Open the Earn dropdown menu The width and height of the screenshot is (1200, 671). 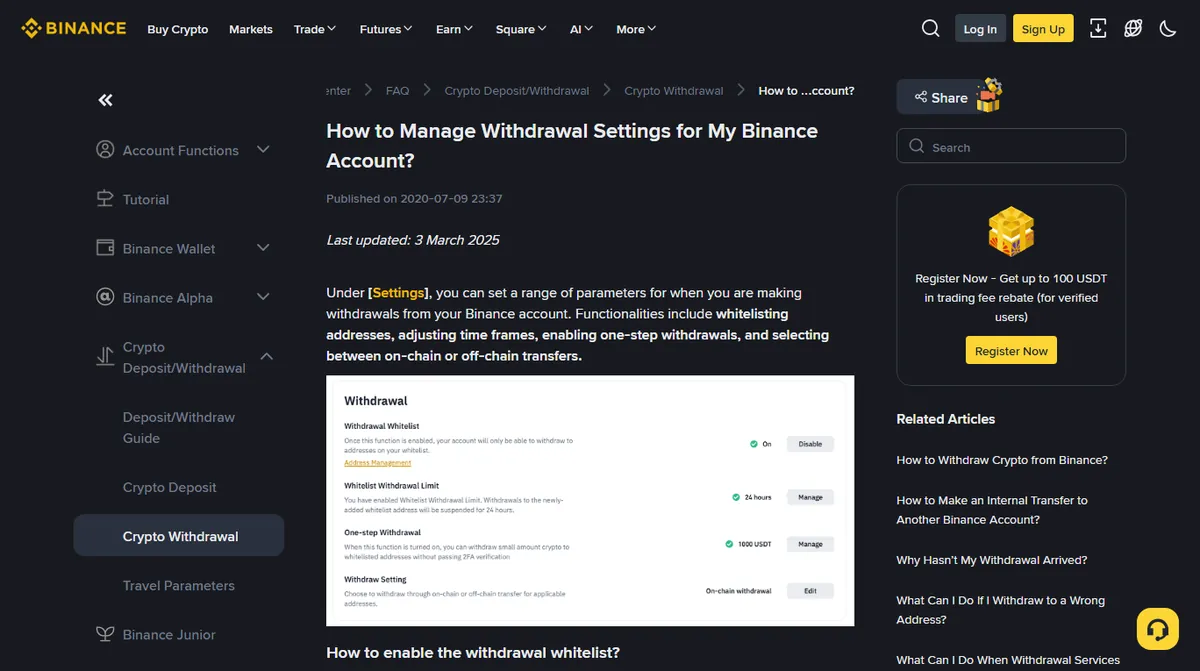[454, 29]
